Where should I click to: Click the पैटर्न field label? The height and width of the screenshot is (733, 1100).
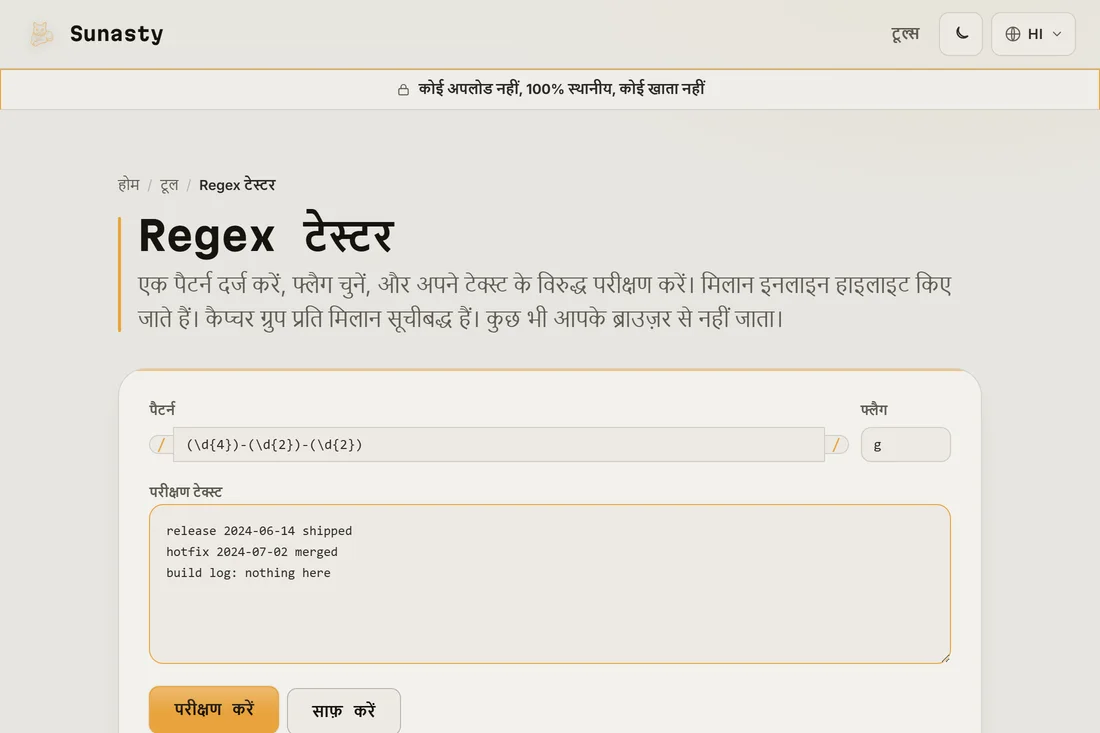click(x=162, y=410)
